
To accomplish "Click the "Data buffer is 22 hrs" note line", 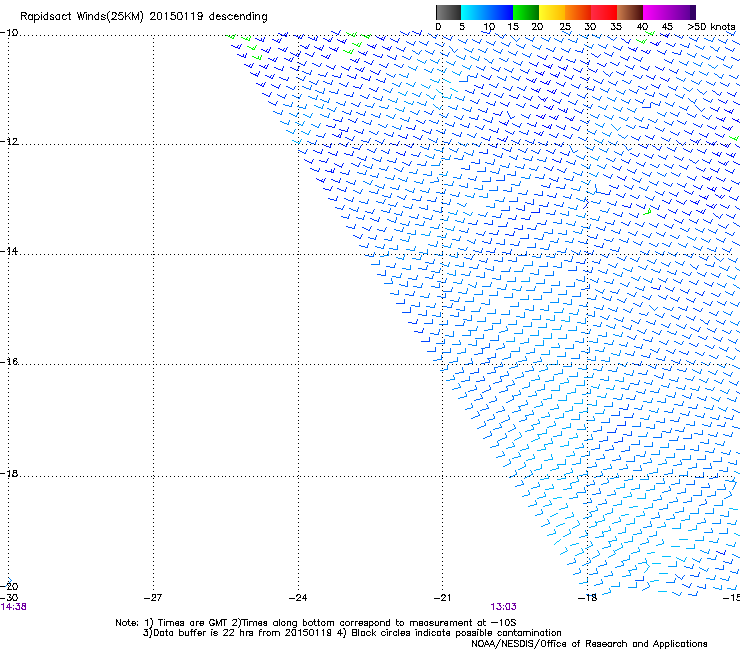I will coord(352,633).
